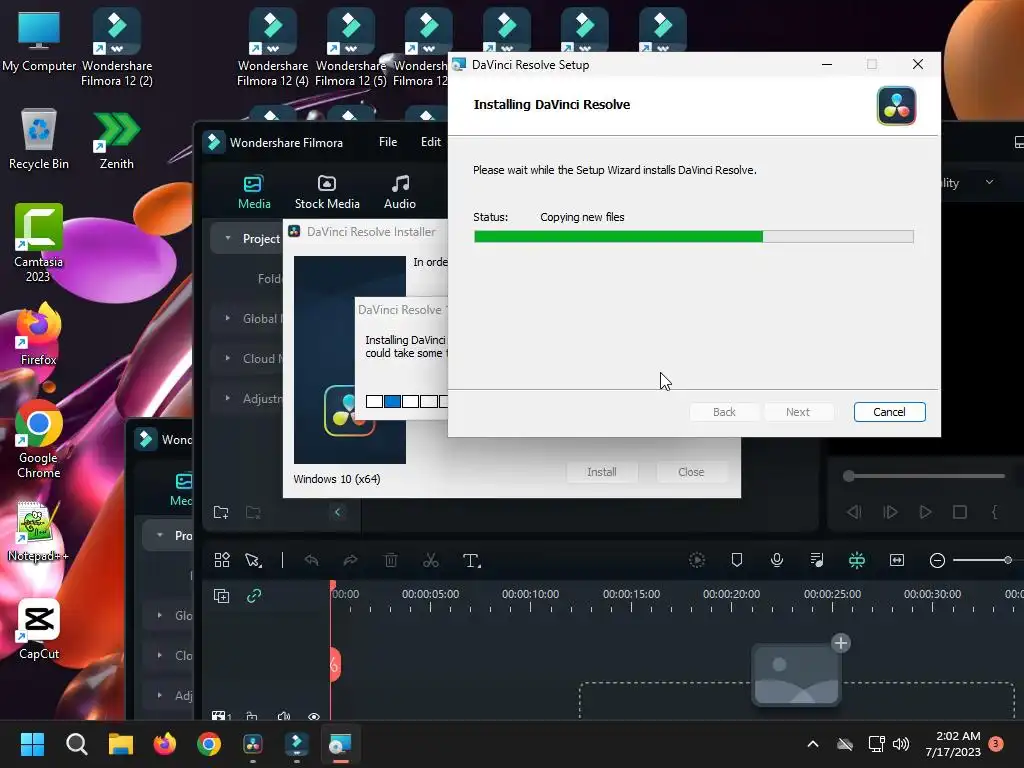The image size is (1024, 768).
Task: Open CapCut desktop shortcut
Action: click(39, 629)
